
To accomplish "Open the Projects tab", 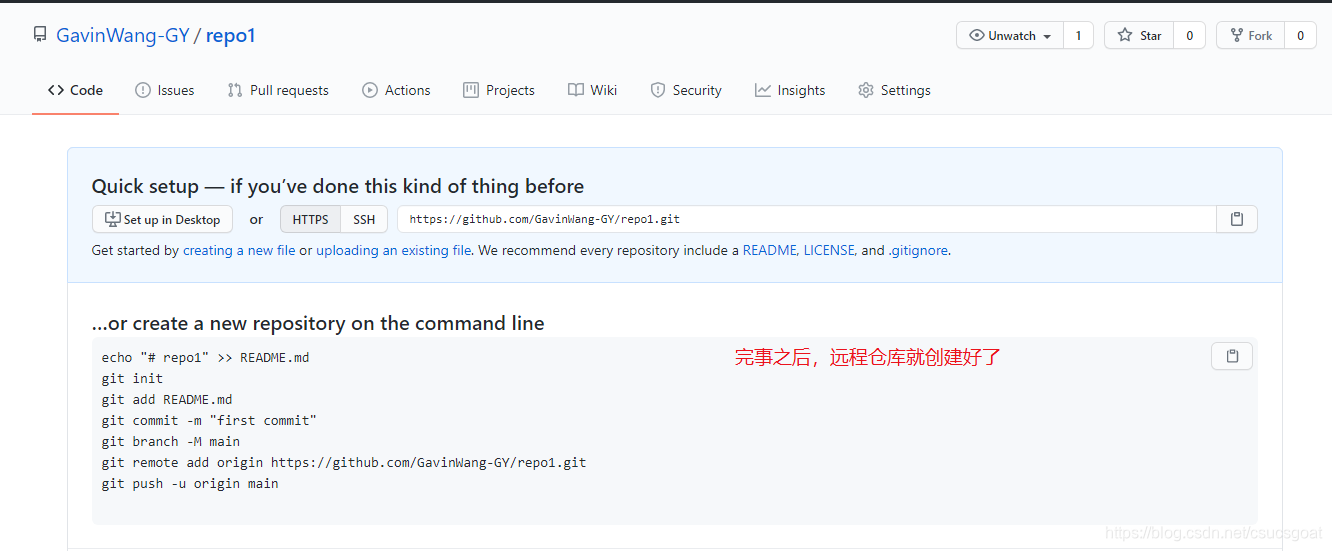I will [499, 90].
